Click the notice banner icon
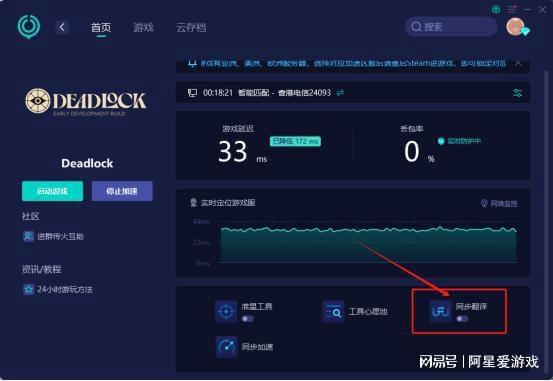This screenshot has width=553, height=381. coord(192,64)
